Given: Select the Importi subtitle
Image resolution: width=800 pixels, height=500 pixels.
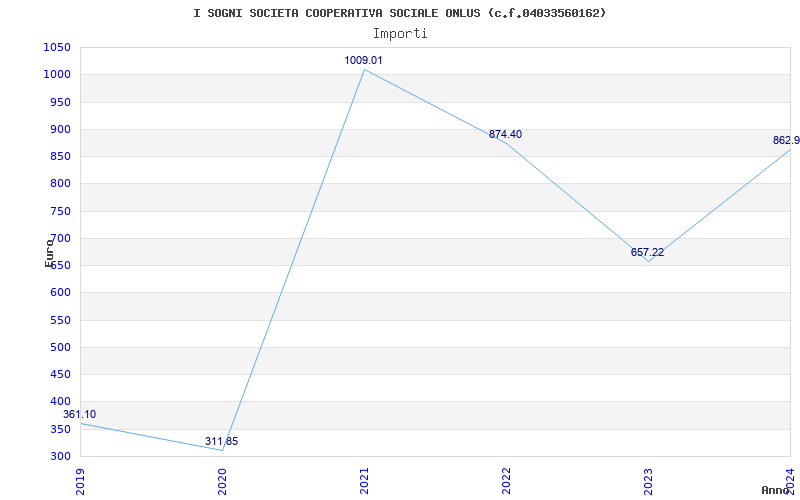Looking at the screenshot, I should tap(400, 34).
